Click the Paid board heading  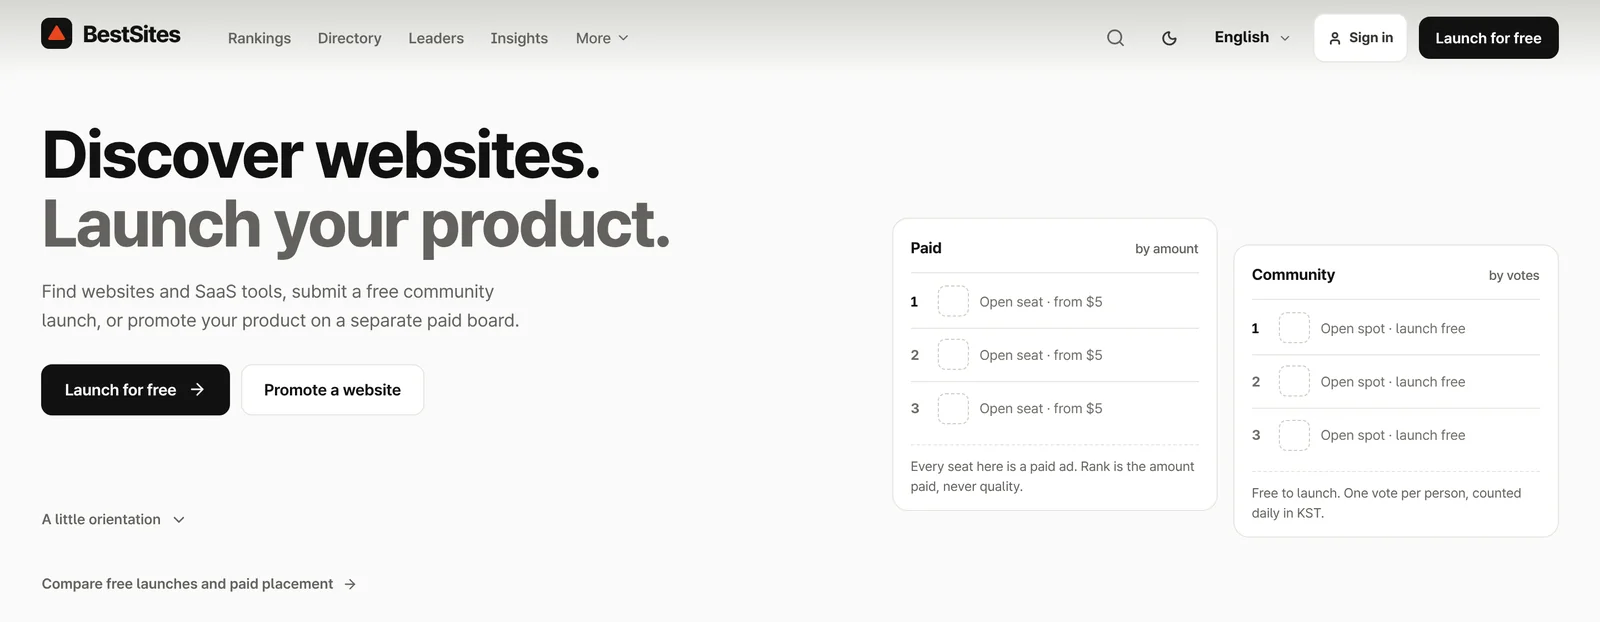pyautogui.click(x=926, y=248)
